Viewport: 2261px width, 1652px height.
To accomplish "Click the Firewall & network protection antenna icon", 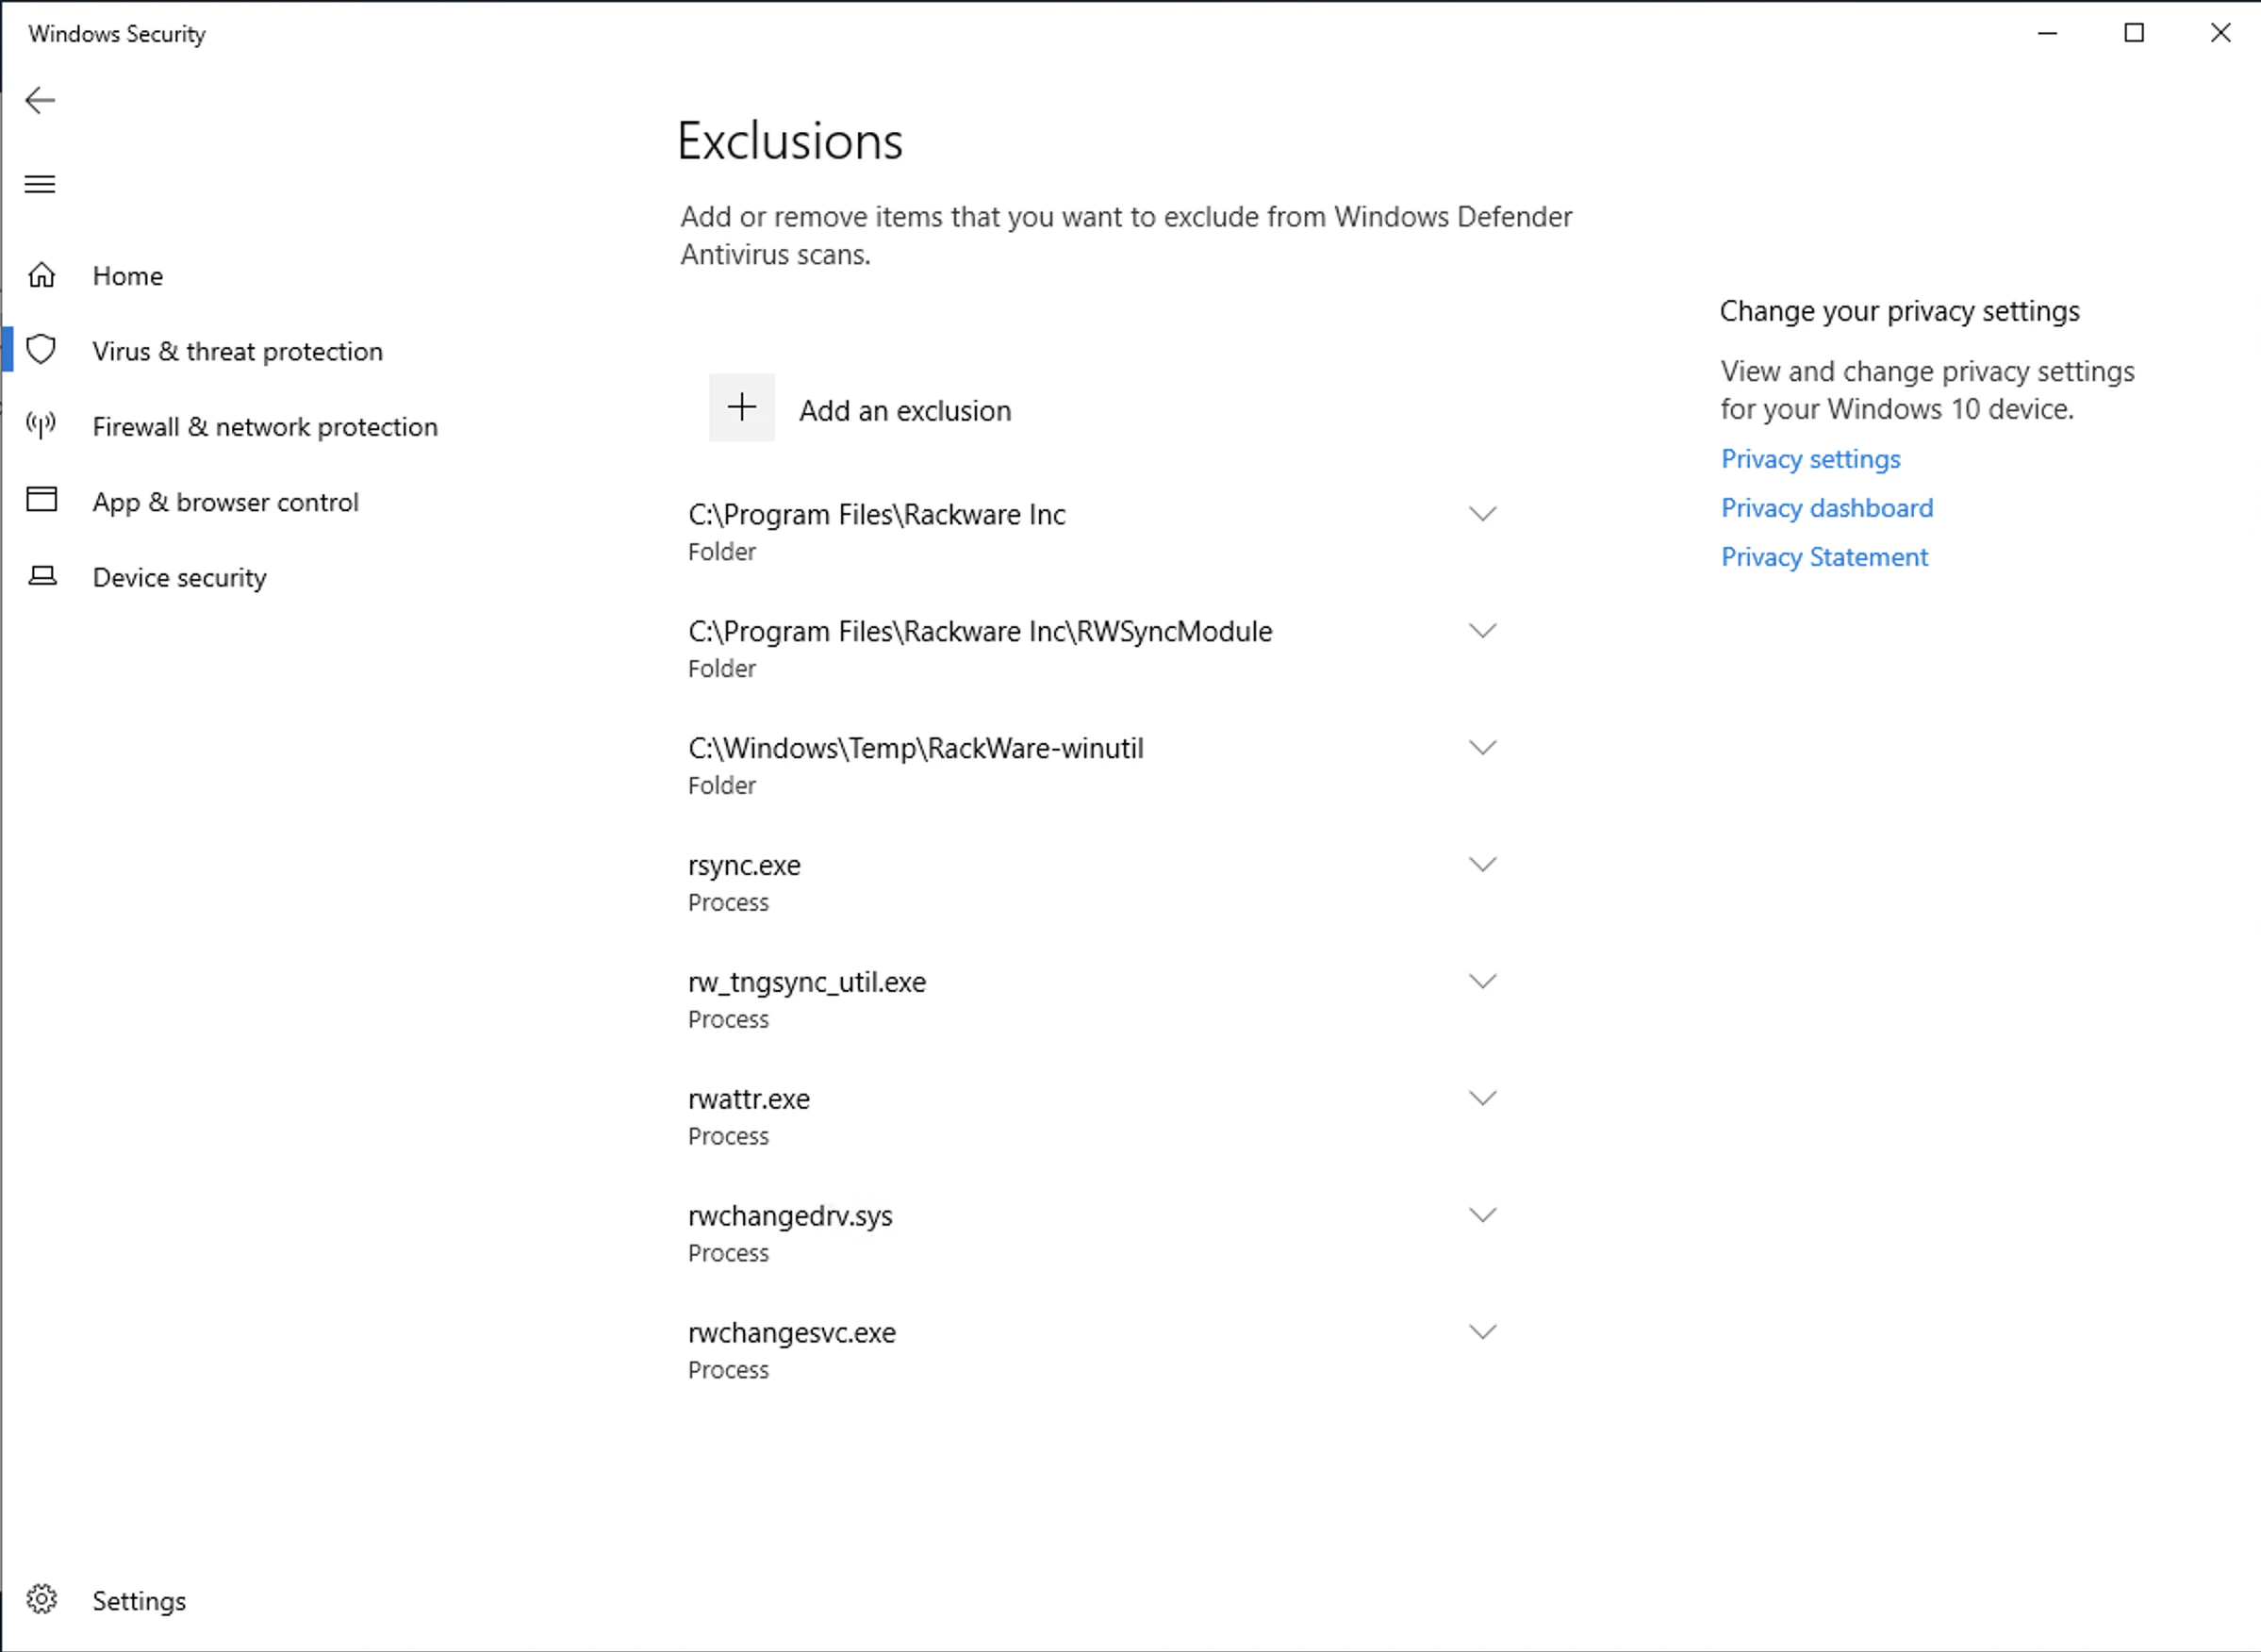I will 42,426.
